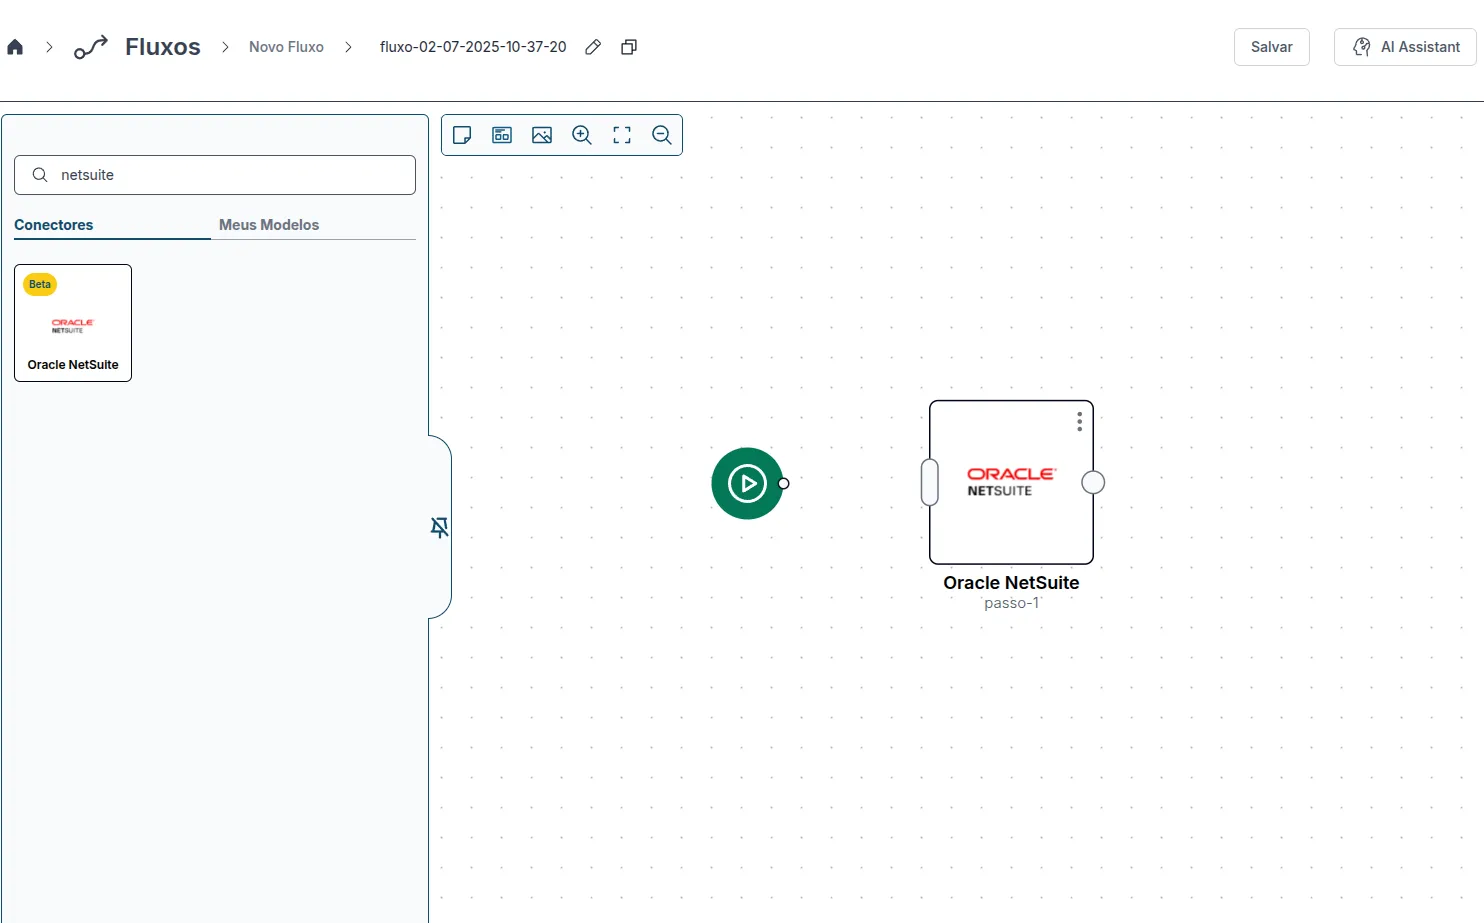Viewport: 1484px width, 923px height.
Task: Click the Novo Fluxo breadcrumb
Action: click(286, 47)
